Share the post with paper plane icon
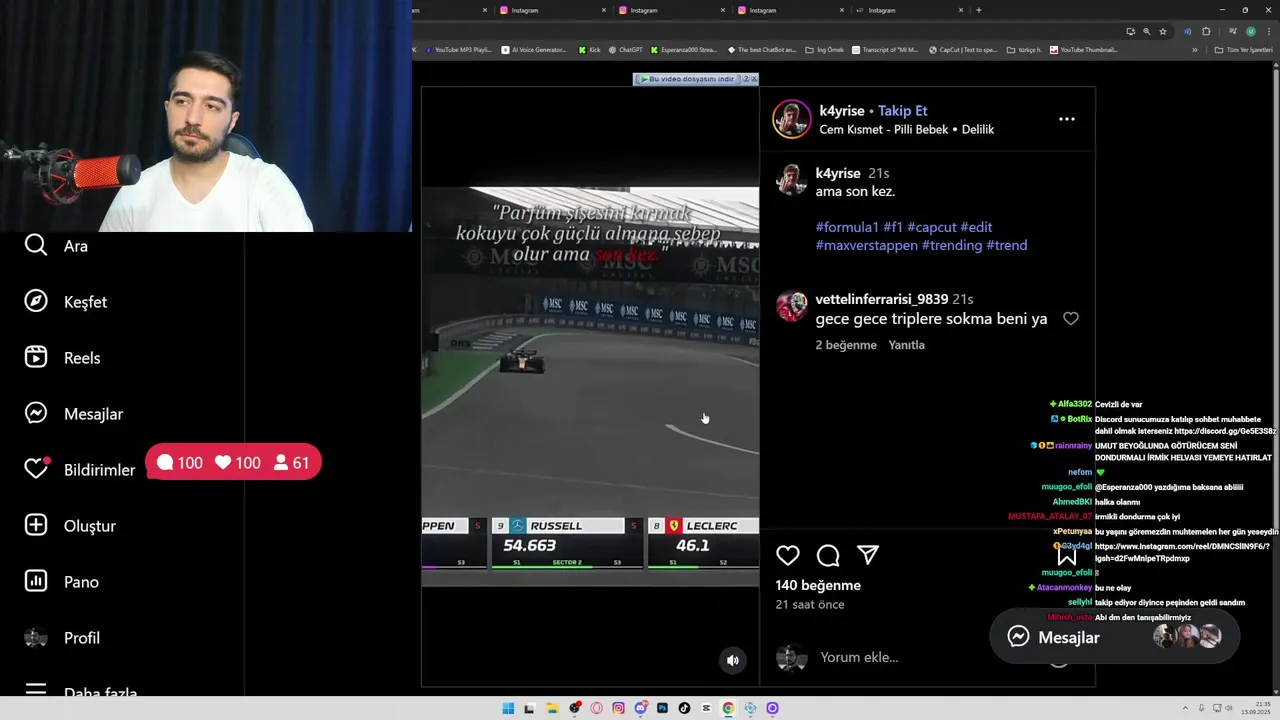The width and height of the screenshot is (1280, 720). [x=868, y=555]
